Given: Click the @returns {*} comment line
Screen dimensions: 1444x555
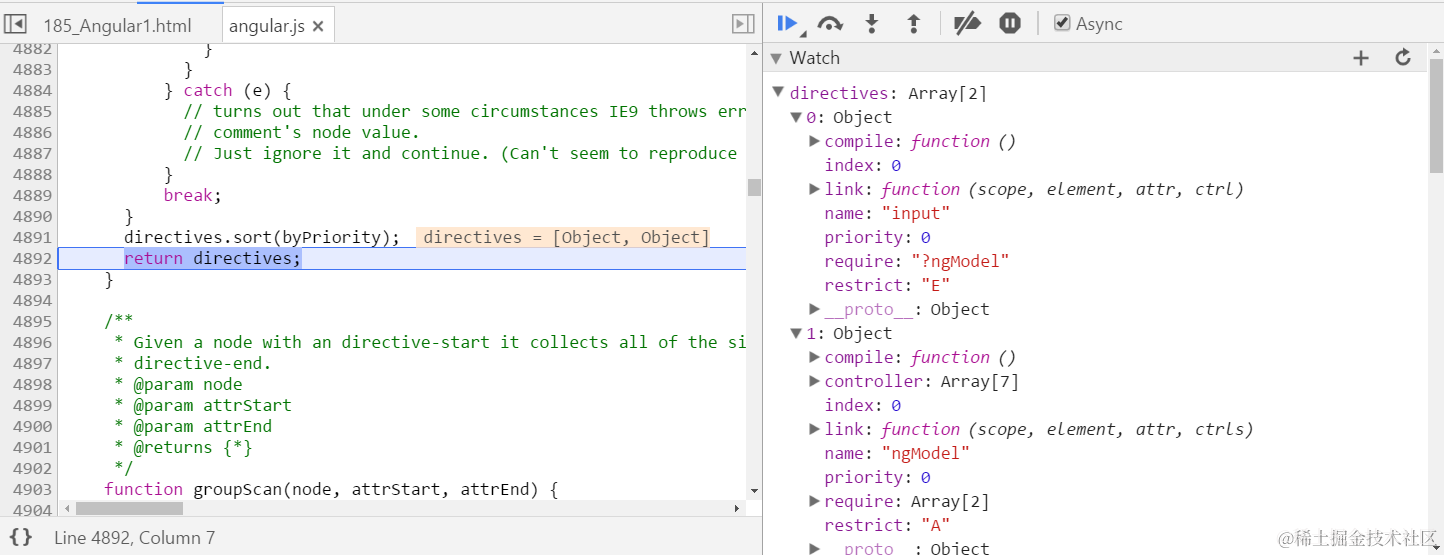Looking at the screenshot, I should [x=183, y=447].
